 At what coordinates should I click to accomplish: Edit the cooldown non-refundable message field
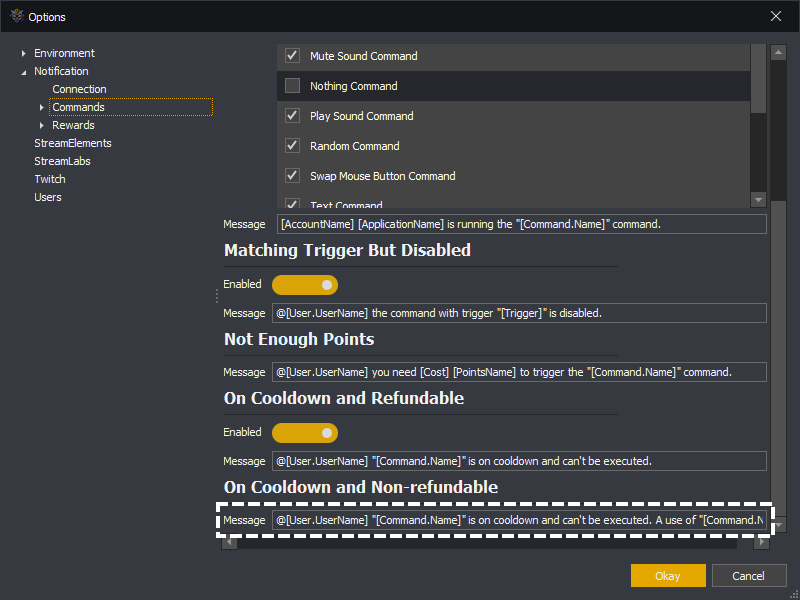pyautogui.click(x=519, y=520)
